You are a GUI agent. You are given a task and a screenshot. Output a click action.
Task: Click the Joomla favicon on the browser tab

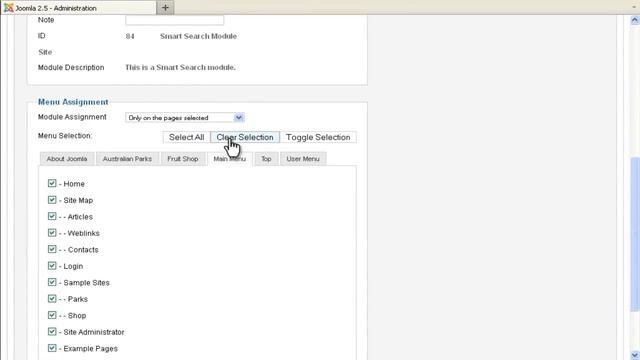point(9,8)
